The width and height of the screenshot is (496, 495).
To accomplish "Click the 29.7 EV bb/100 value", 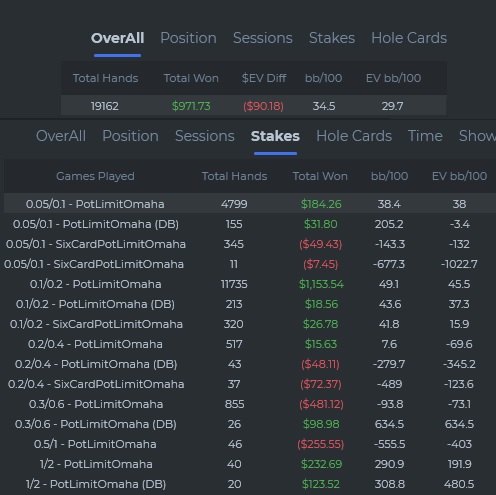I will tap(392, 106).
